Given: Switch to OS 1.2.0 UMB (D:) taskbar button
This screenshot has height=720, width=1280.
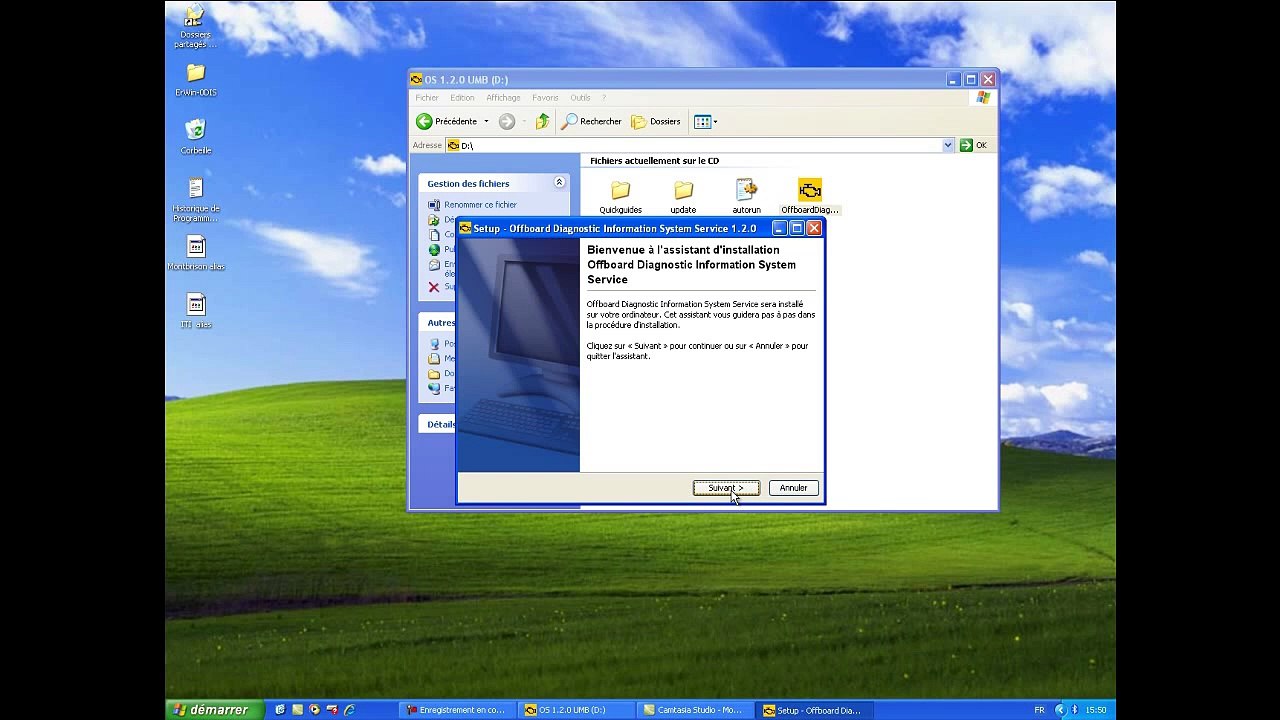Looking at the screenshot, I should pyautogui.click(x=577, y=710).
